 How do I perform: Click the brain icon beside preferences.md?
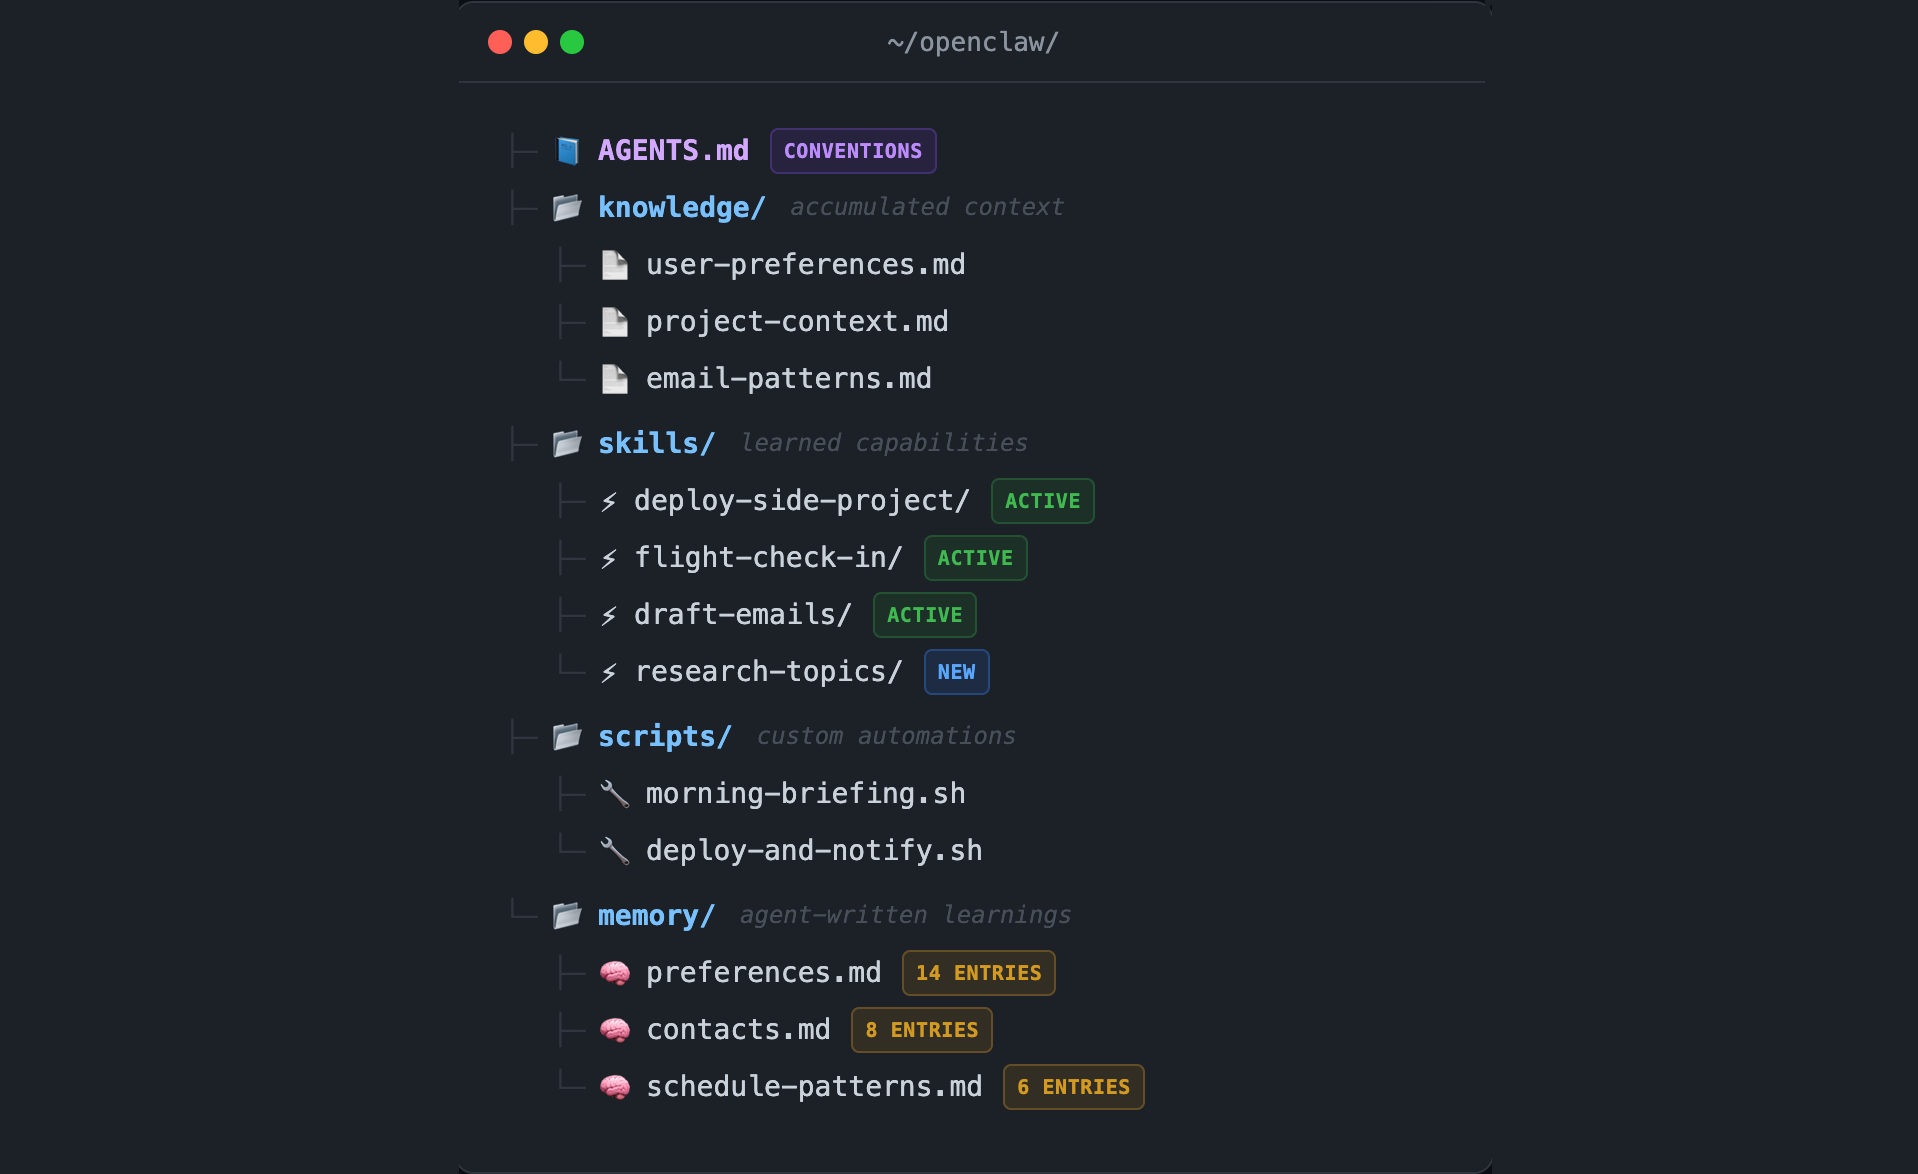615,972
